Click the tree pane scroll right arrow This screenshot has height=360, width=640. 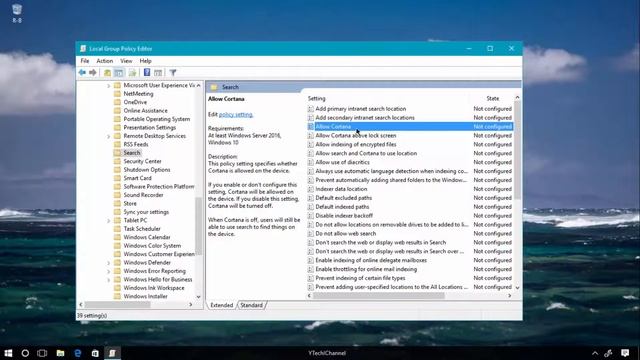(191, 304)
